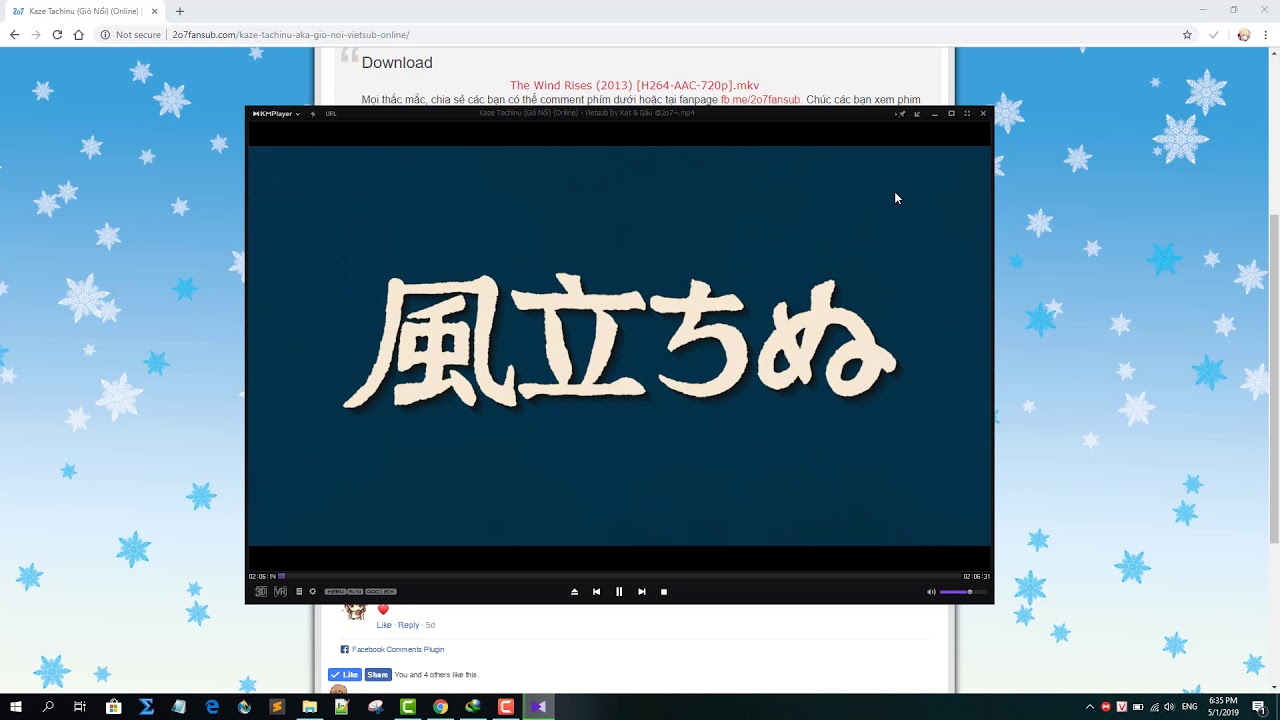Open Microsoft Edge from taskbar
This screenshot has height=720, width=1280.
[x=212, y=707]
